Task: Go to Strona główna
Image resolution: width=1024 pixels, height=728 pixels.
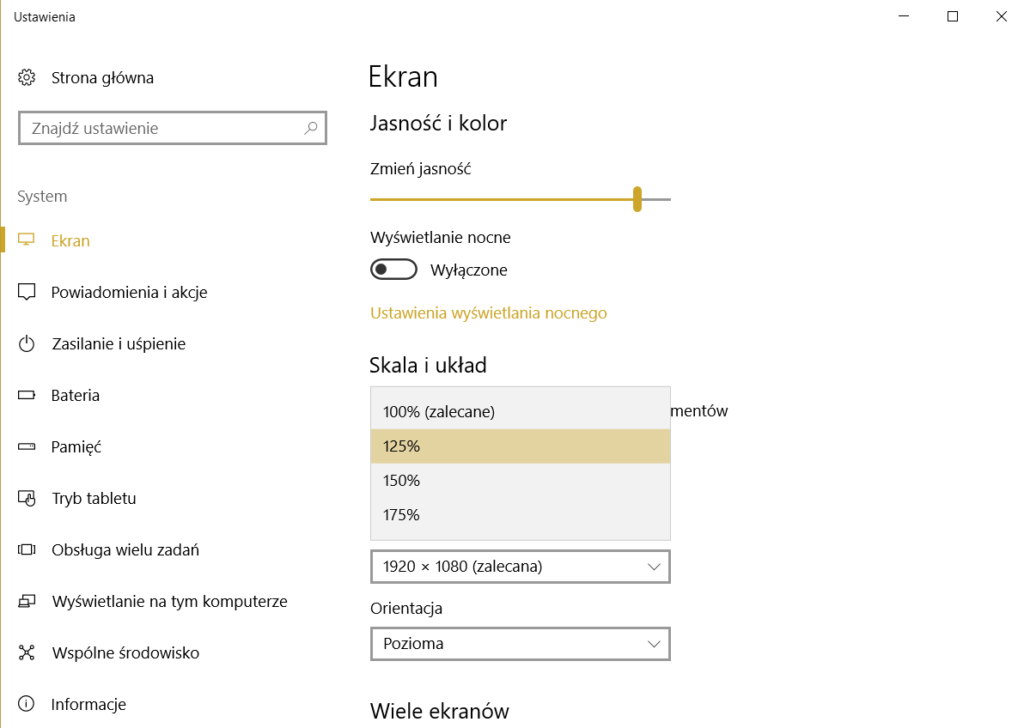Action: click(x=103, y=78)
